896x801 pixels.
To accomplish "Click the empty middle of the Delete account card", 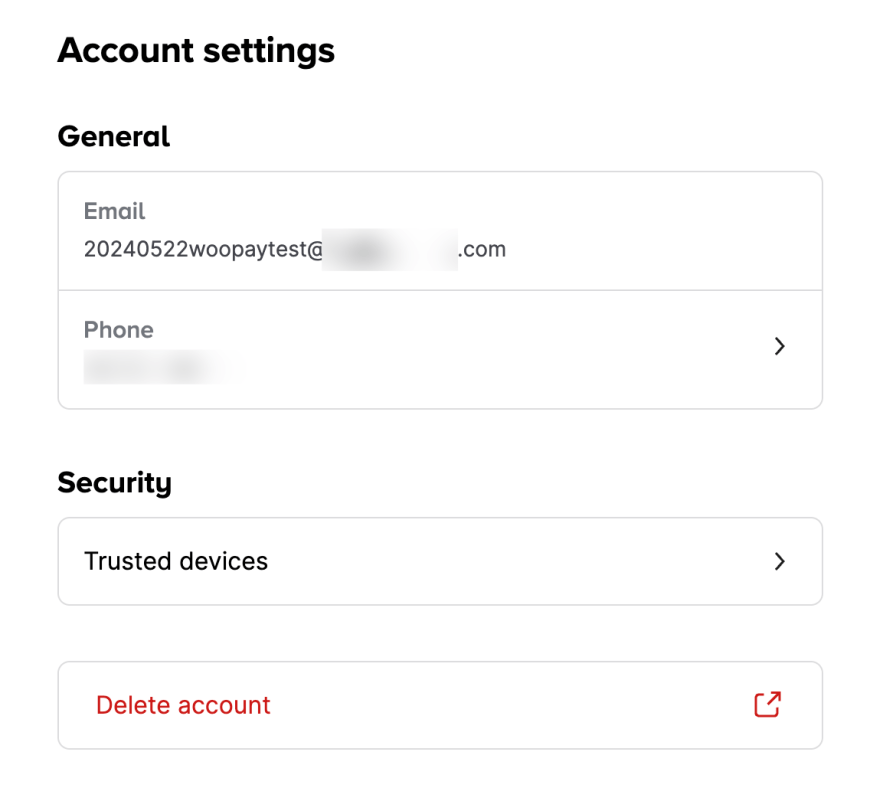I will (x=500, y=705).
